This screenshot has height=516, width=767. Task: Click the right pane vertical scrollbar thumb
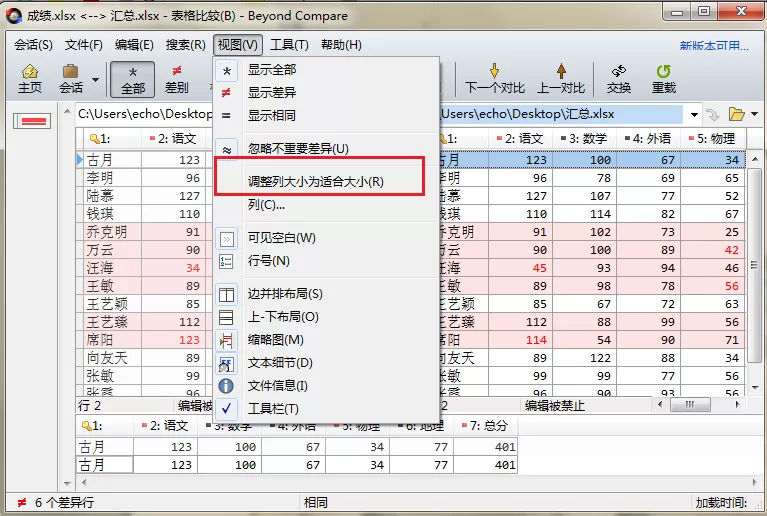(x=755, y=265)
